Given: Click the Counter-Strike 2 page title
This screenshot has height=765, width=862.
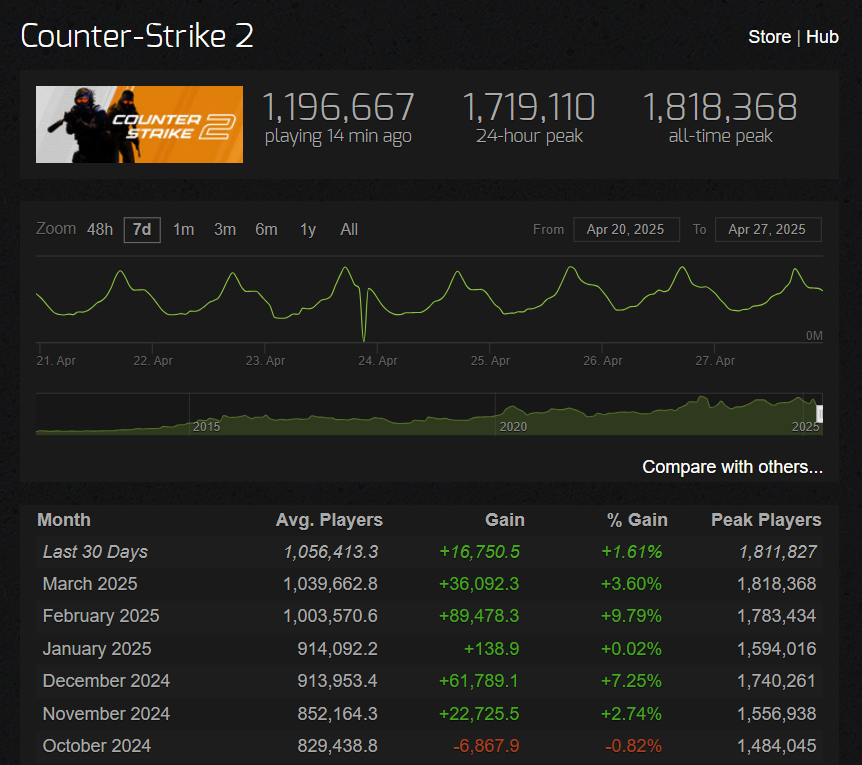Looking at the screenshot, I should tap(137, 36).
